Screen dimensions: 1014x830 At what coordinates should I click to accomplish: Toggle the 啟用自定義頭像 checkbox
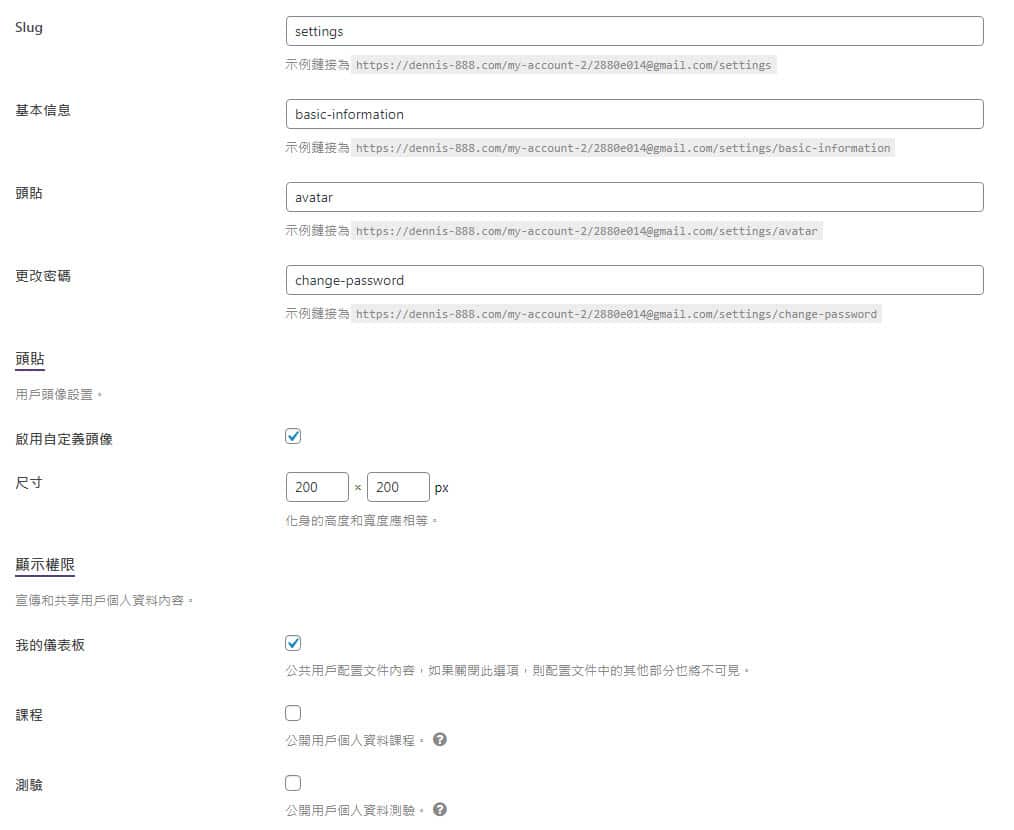pos(293,436)
